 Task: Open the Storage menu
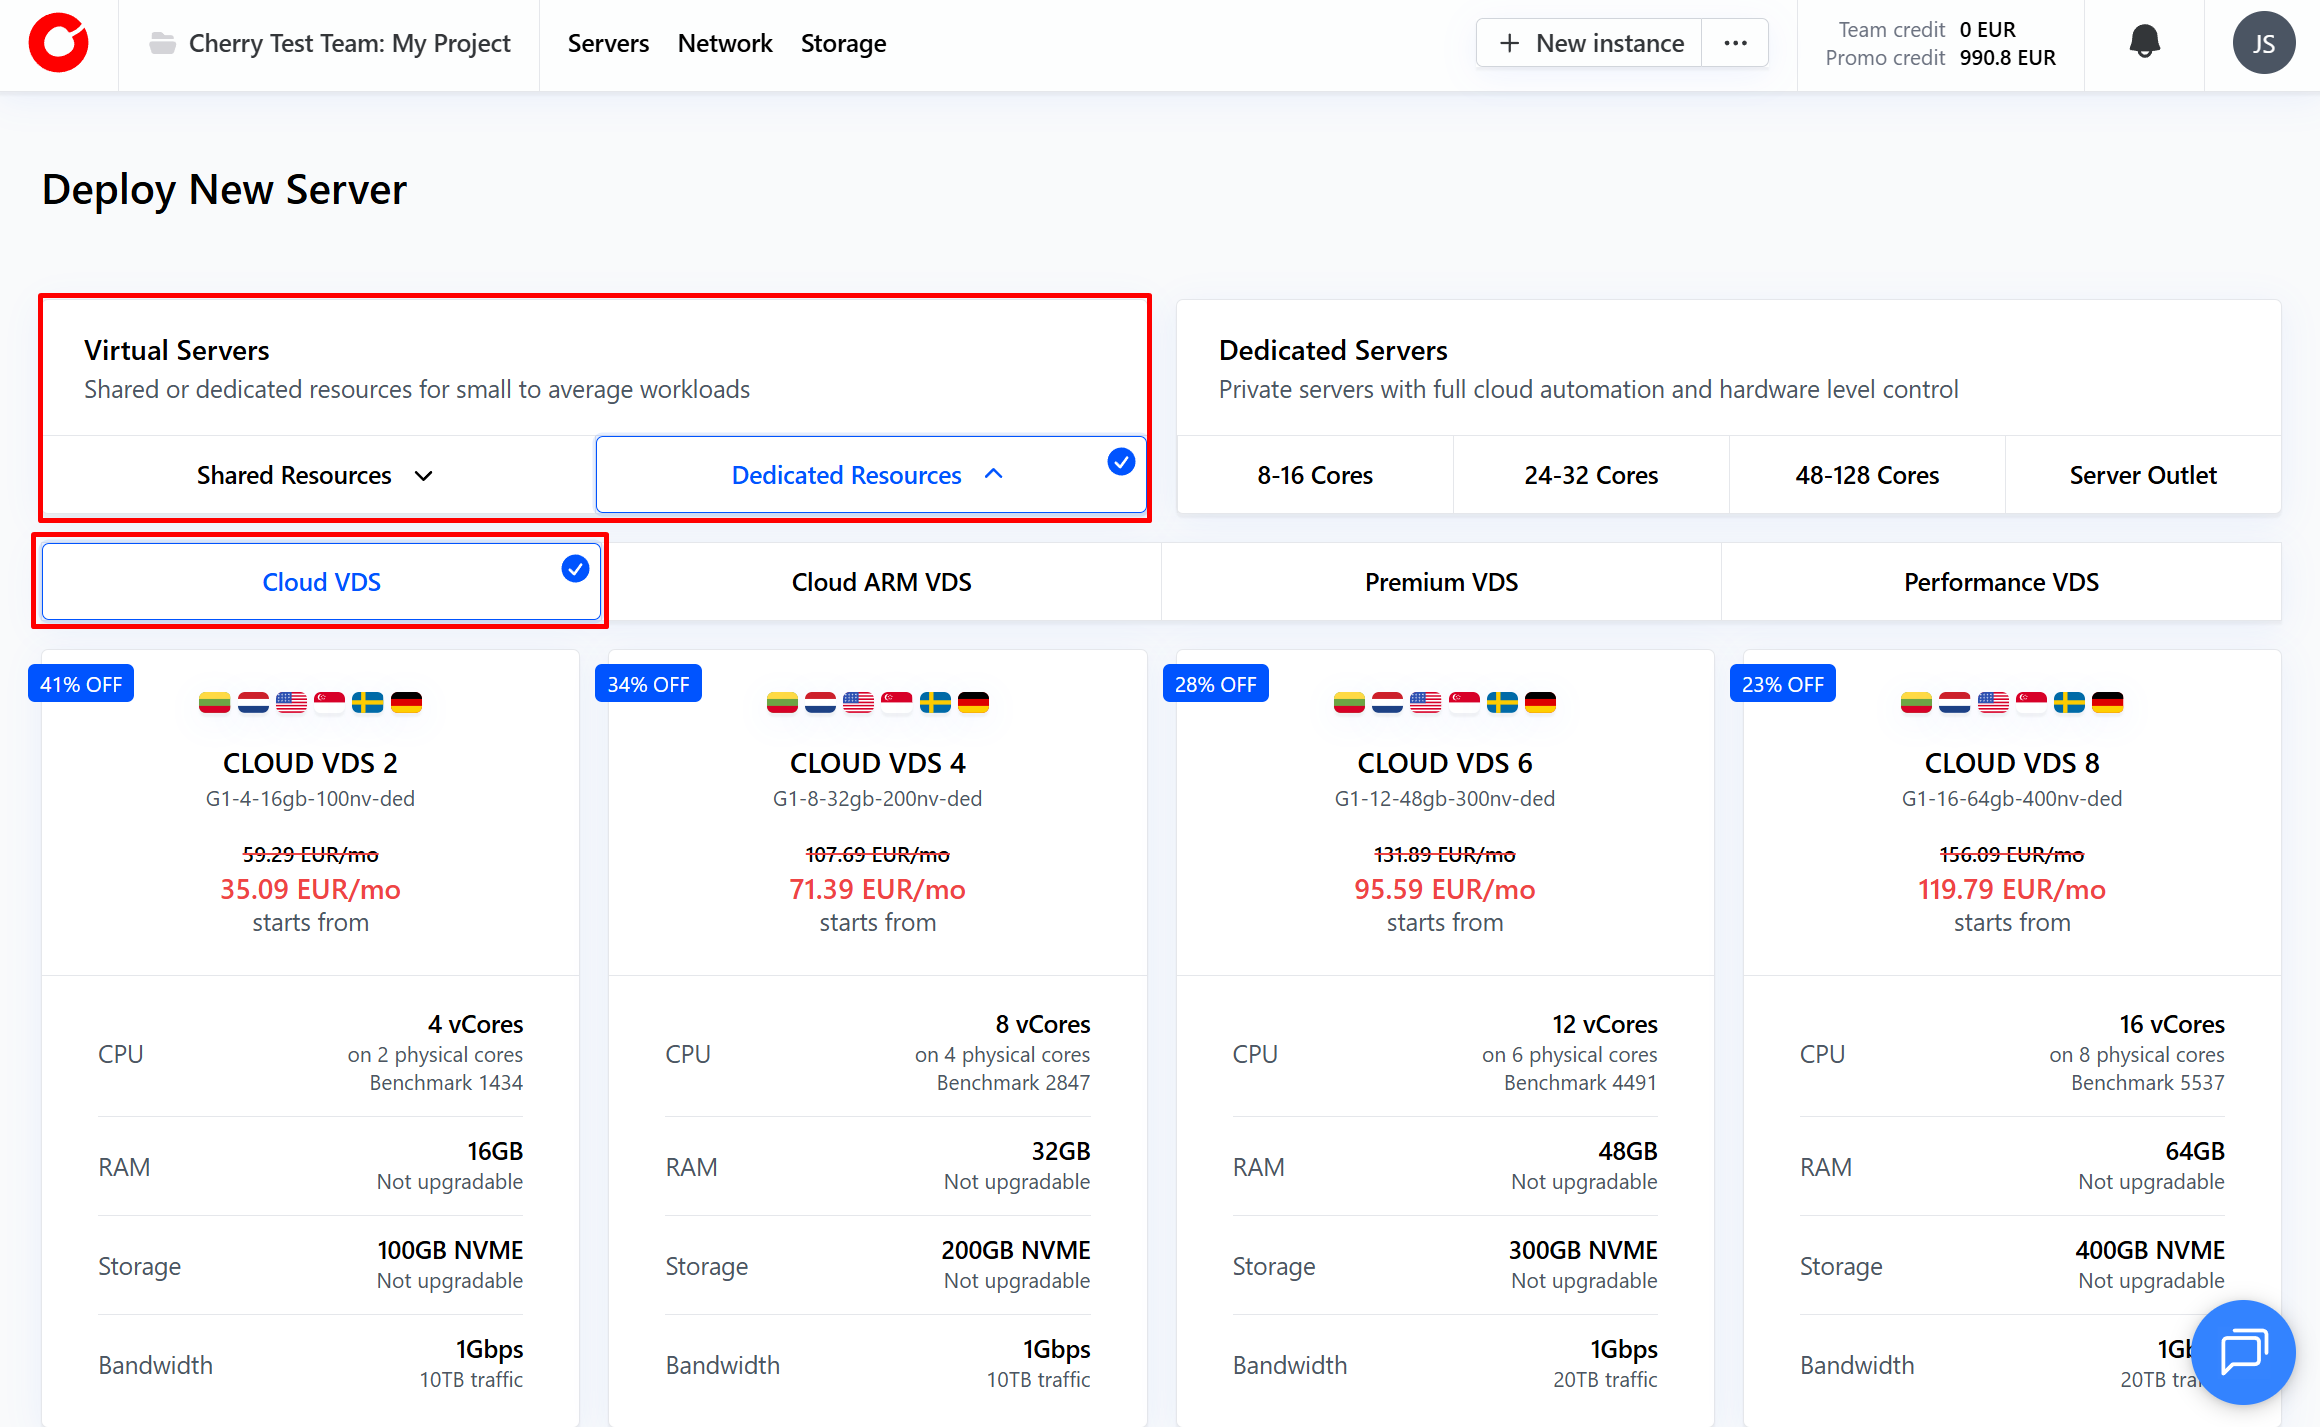click(x=843, y=43)
